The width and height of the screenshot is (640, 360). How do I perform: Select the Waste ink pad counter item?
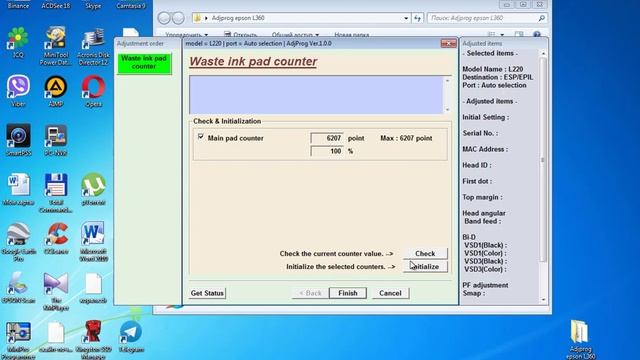(144, 63)
